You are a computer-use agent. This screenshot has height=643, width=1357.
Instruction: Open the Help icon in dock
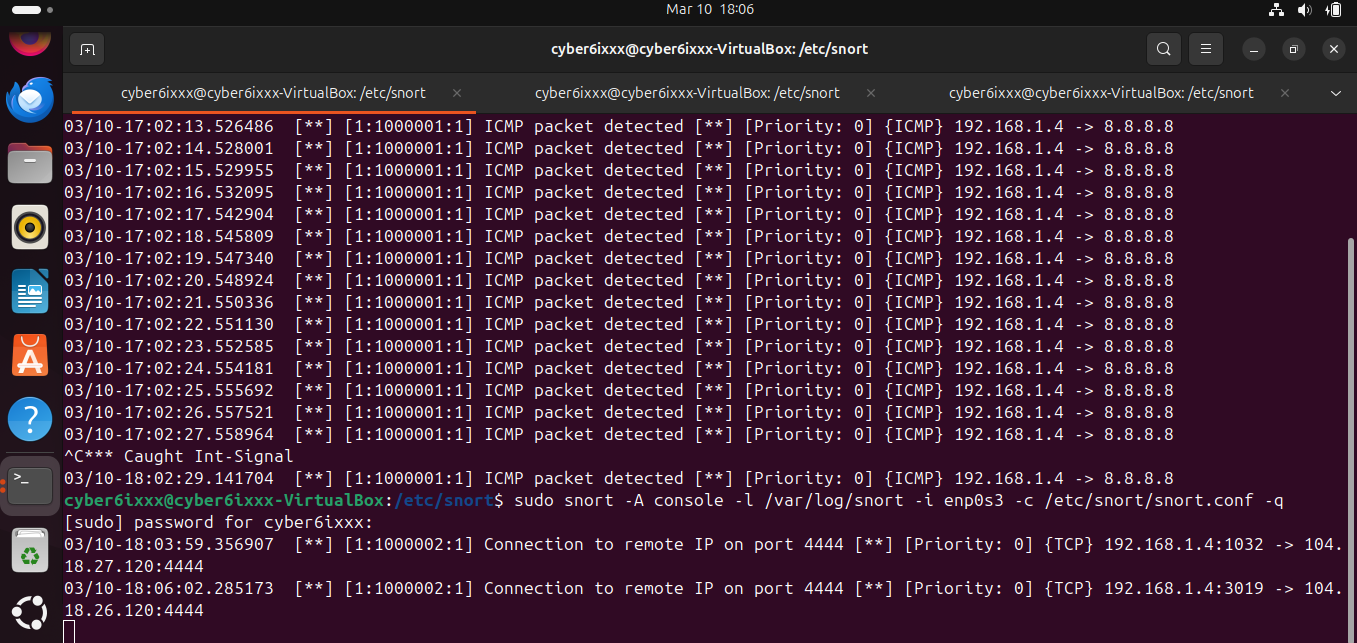[x=30, y=419]
